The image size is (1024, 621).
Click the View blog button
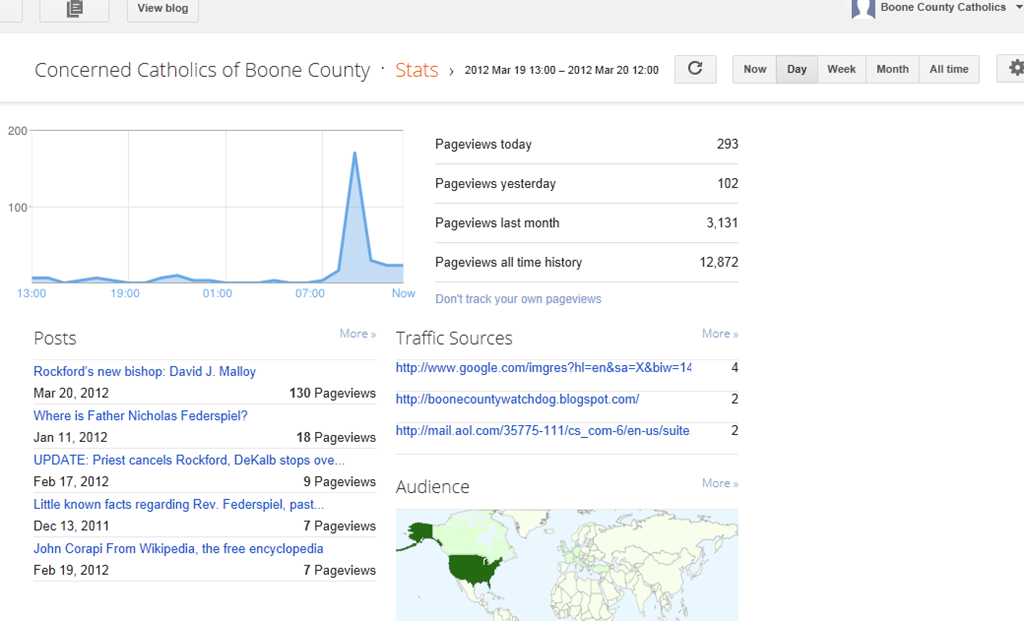163,9
